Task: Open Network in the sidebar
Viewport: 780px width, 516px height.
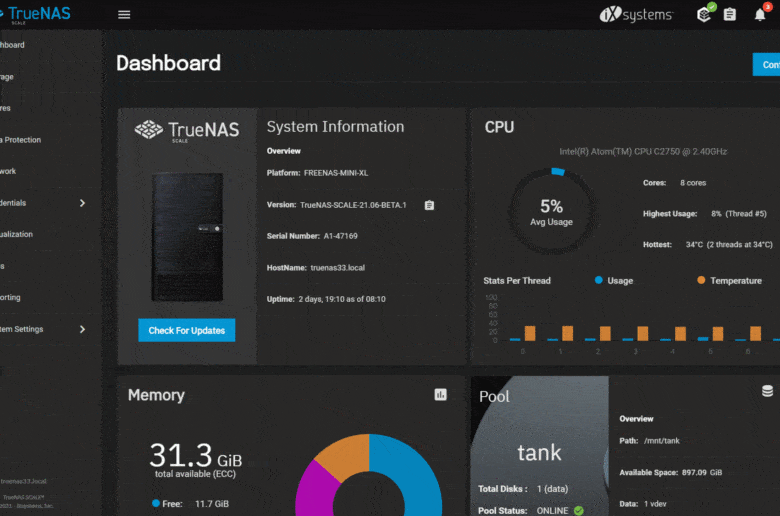Action: 8,171
